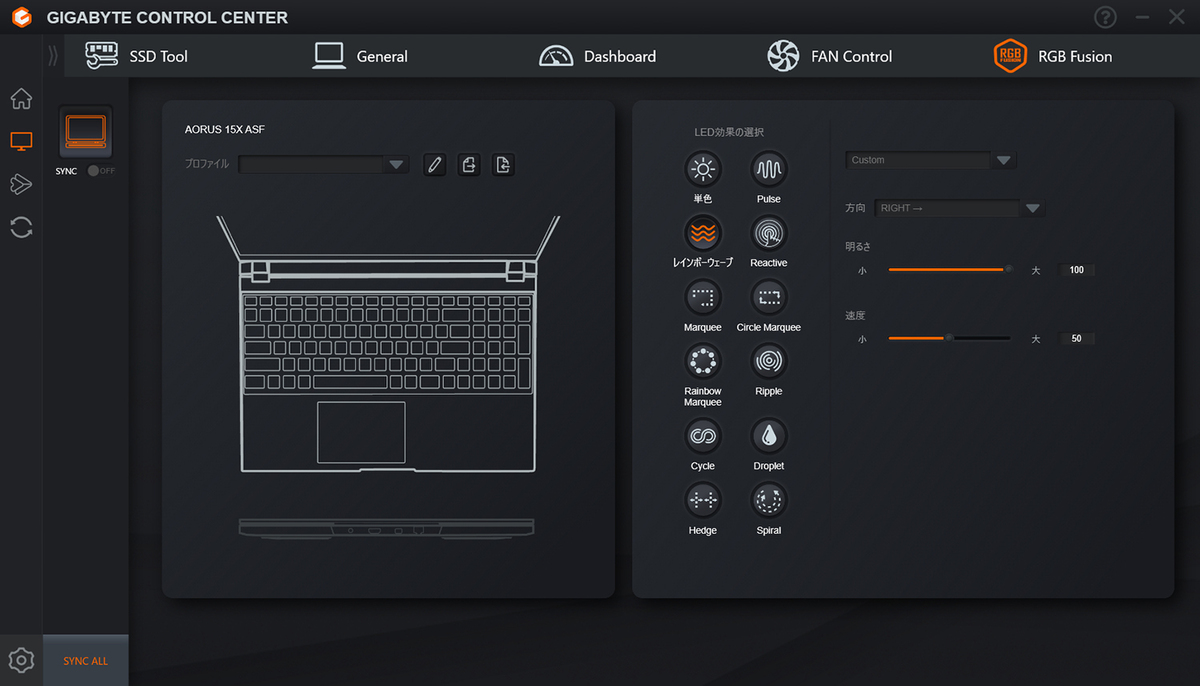Open the Dashboard tab
The image size is (1200, 686).
pyautogui.click(x=597, y=56)
